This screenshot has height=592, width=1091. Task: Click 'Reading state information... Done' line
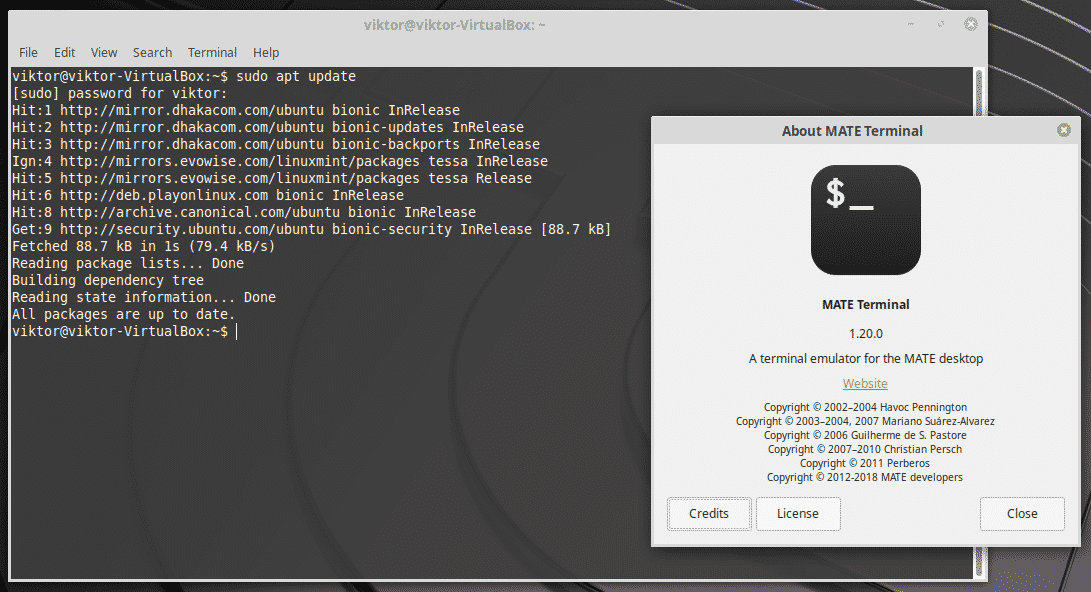144,297
